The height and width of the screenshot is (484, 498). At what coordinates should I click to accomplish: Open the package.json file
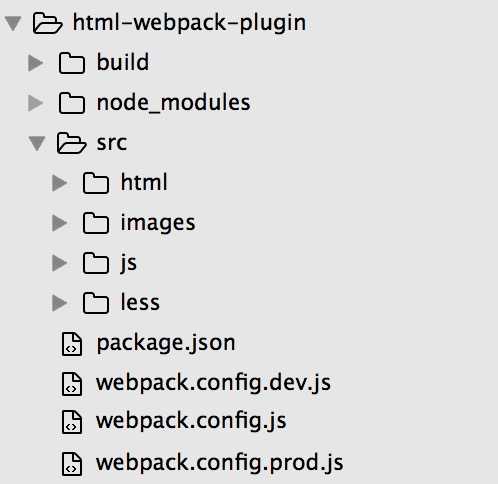(x=166, y=343)
